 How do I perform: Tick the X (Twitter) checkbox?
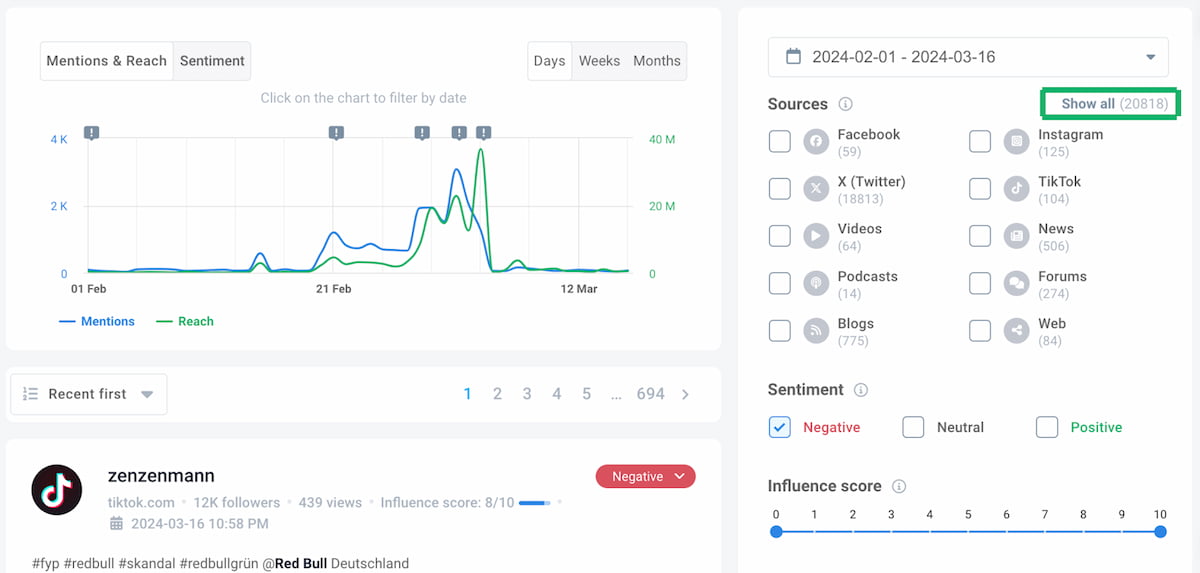(x=780, y=189)
